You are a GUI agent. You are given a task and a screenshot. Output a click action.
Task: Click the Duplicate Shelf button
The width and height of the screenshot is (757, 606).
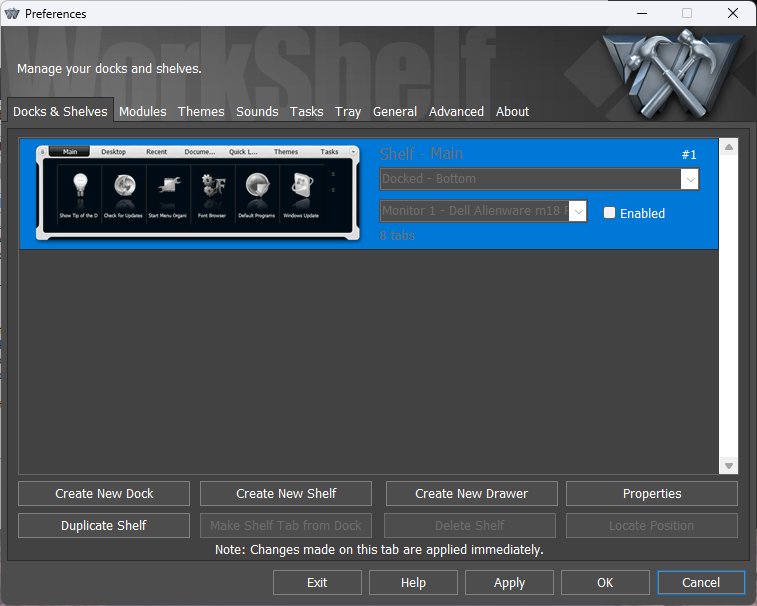click(103, 525)
